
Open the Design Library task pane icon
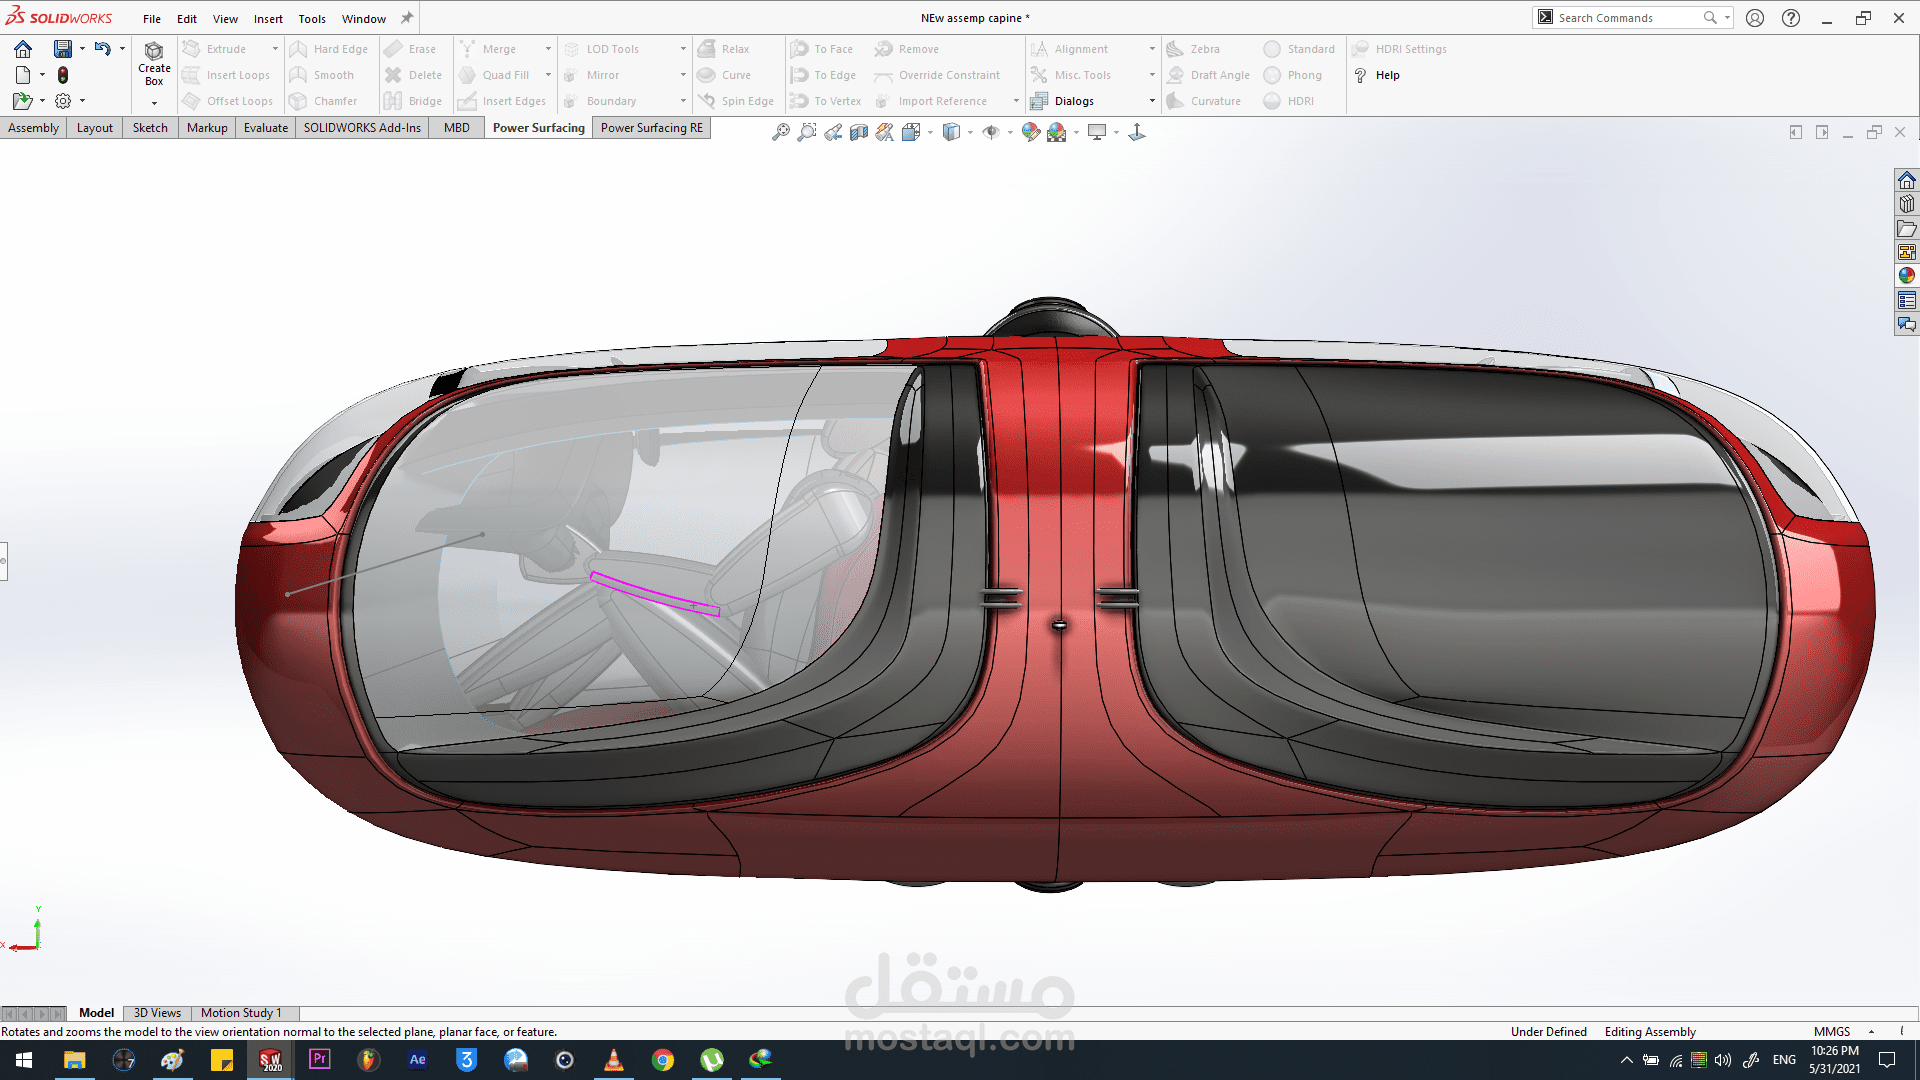[x=1906, y=204]
